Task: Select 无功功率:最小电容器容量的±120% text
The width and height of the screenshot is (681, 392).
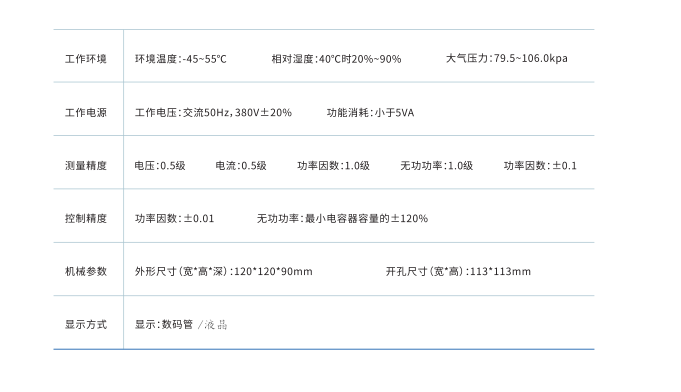Action: [x=342, y=218]
